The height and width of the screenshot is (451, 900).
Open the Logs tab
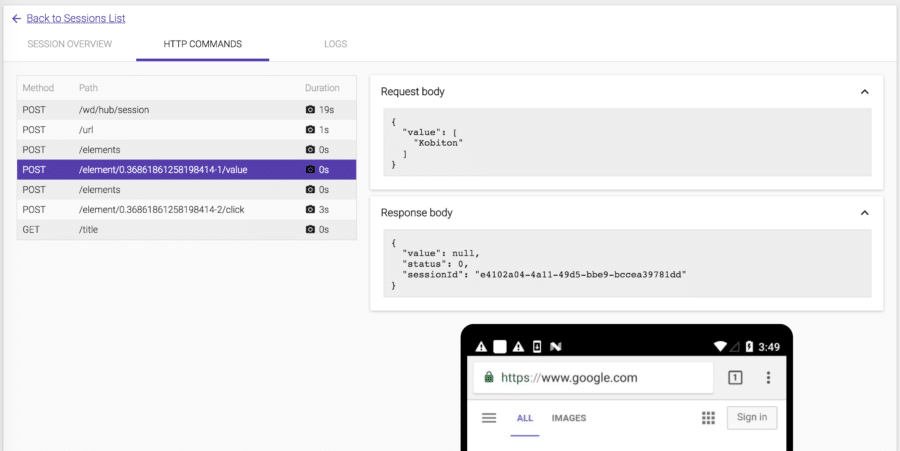click(x=335, y=44)
